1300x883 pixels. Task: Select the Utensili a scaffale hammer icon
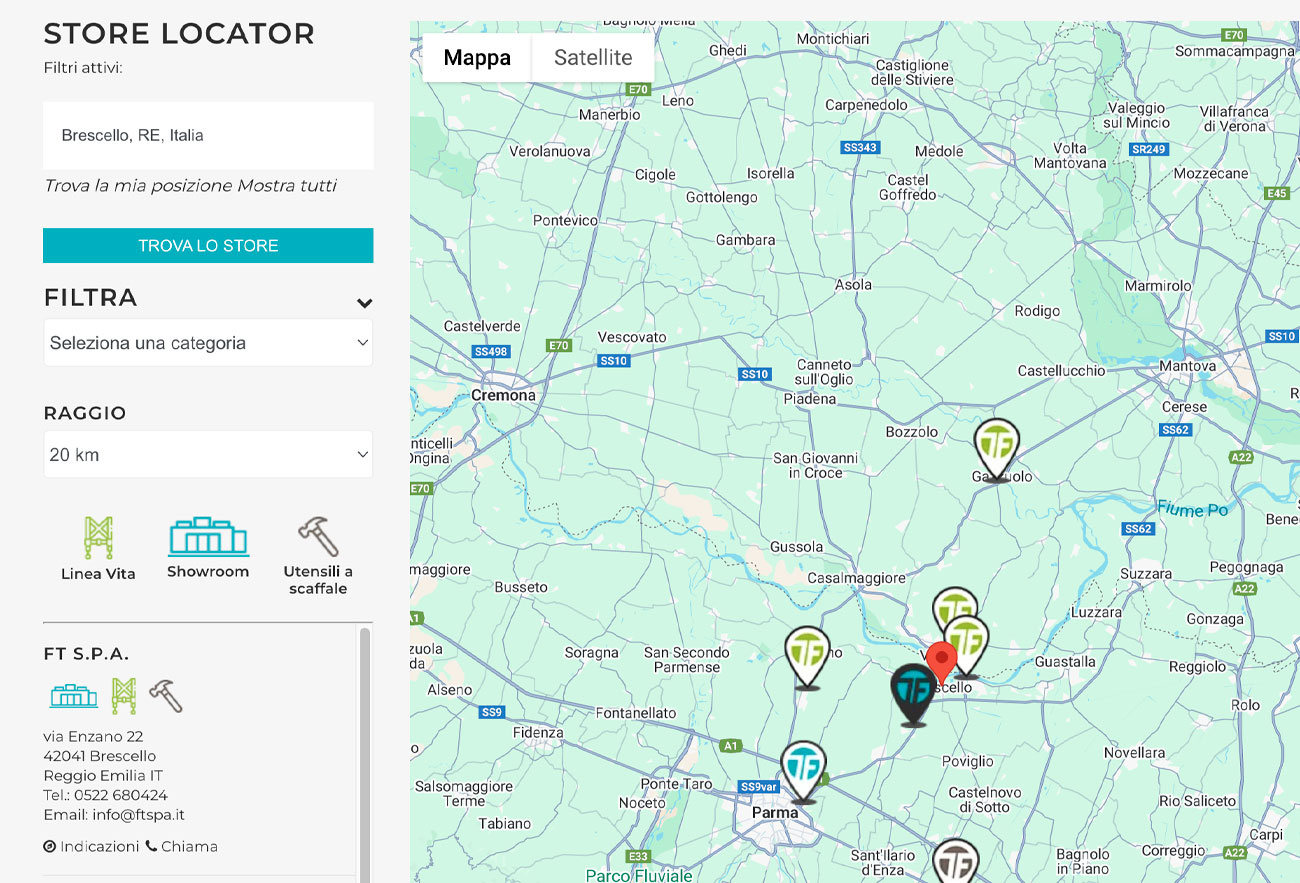pos(318,537)
